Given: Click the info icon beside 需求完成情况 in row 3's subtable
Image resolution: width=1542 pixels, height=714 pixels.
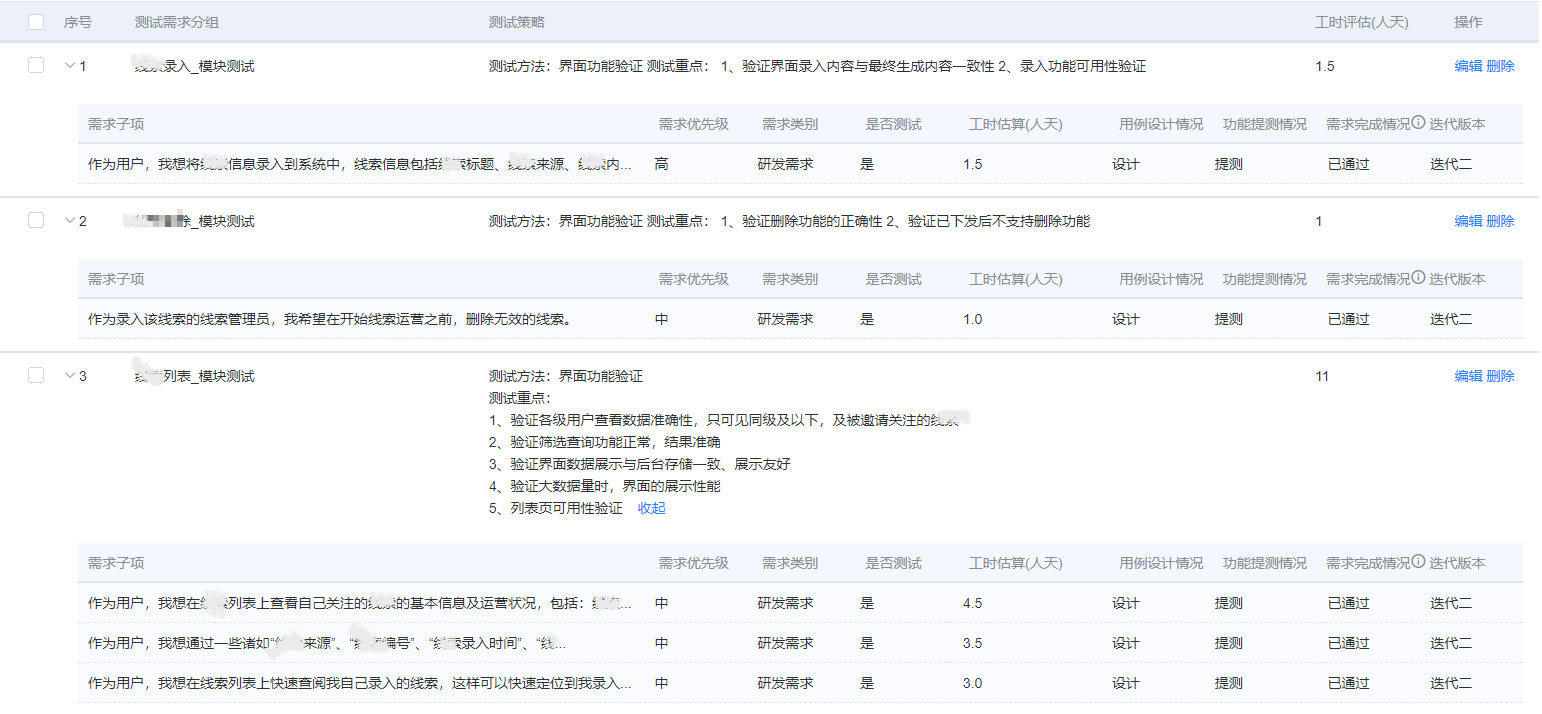Looking at the screenshot, I should [x=1418, y=563].
